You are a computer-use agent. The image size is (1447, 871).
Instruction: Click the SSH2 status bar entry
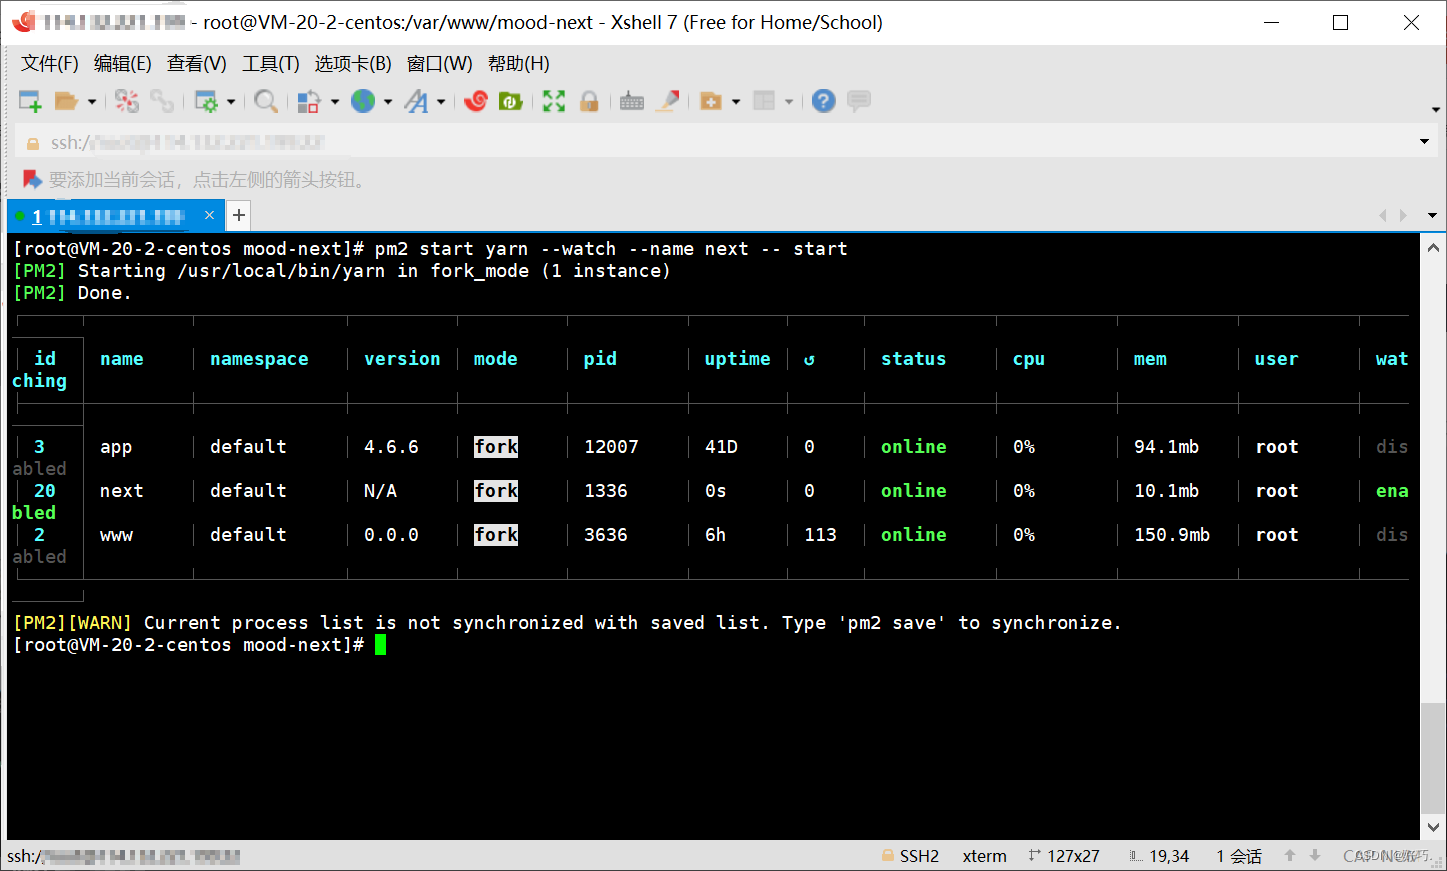pos(910,856)
